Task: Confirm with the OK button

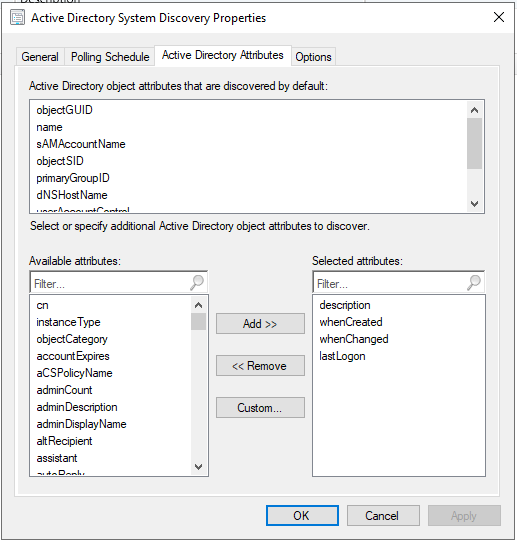Action: [x=302, y=515]
